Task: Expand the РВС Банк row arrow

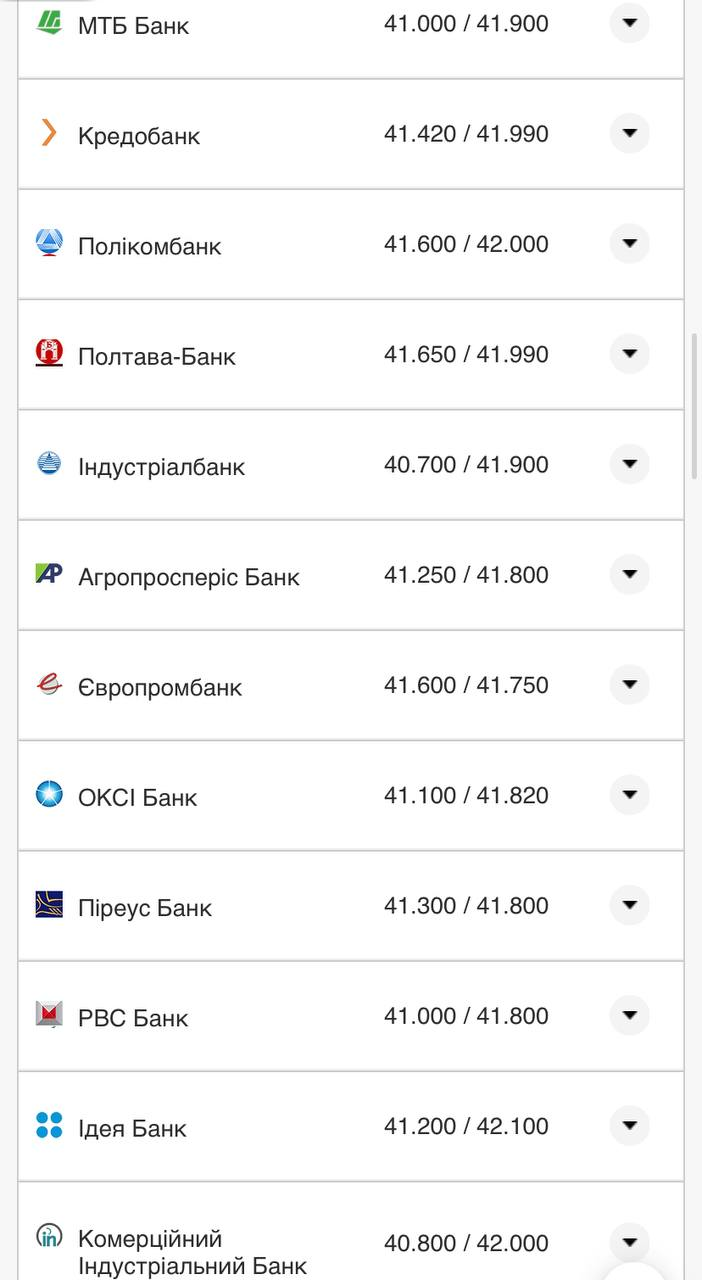Action: tap(629, 1015)
